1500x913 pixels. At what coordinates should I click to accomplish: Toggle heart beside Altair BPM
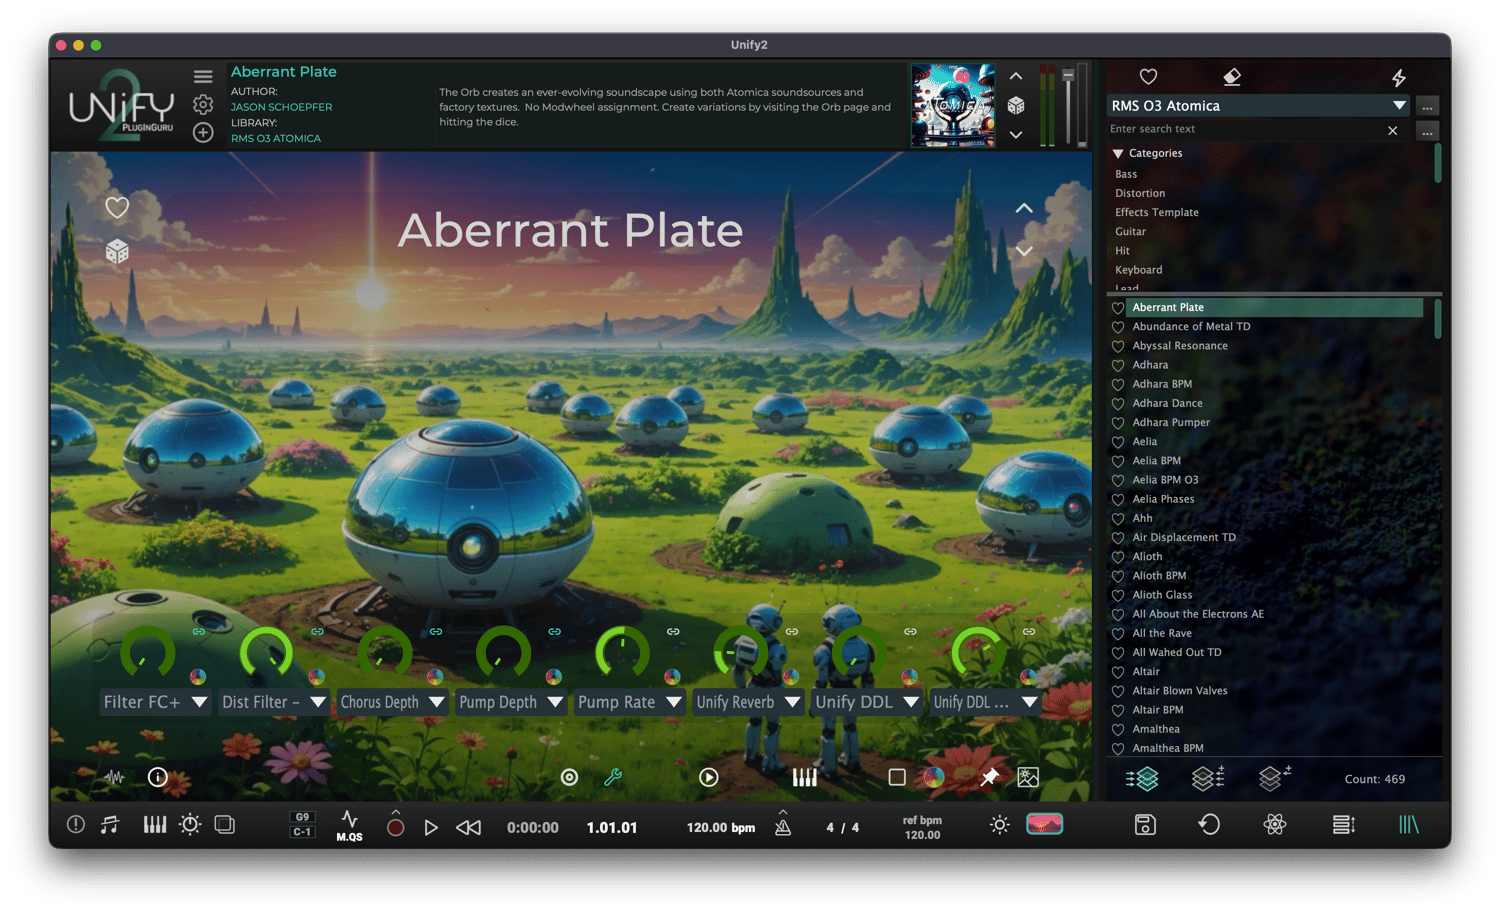pos(1118,710)
